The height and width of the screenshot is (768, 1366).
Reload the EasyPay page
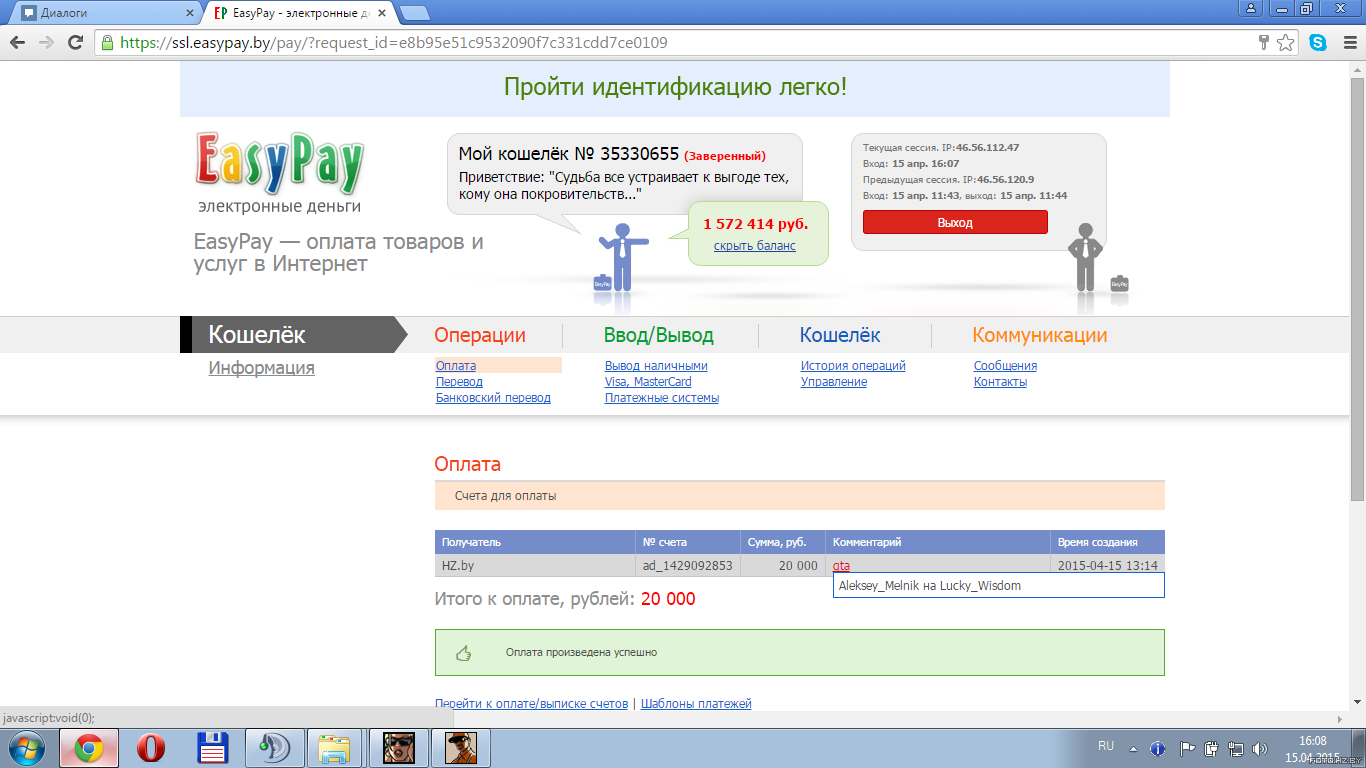pyautogui.click(x=75, y=43)
